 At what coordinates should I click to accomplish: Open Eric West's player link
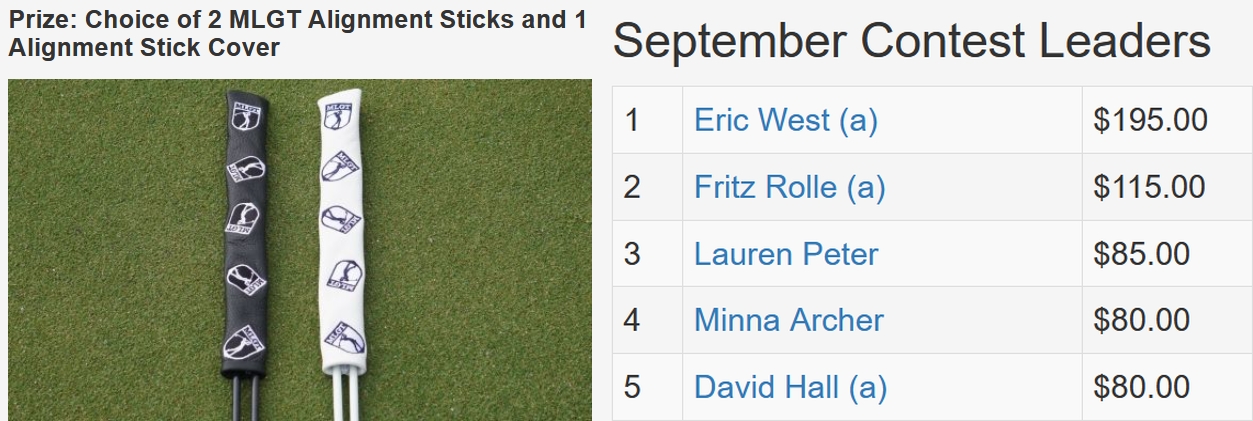coord(785,120)
